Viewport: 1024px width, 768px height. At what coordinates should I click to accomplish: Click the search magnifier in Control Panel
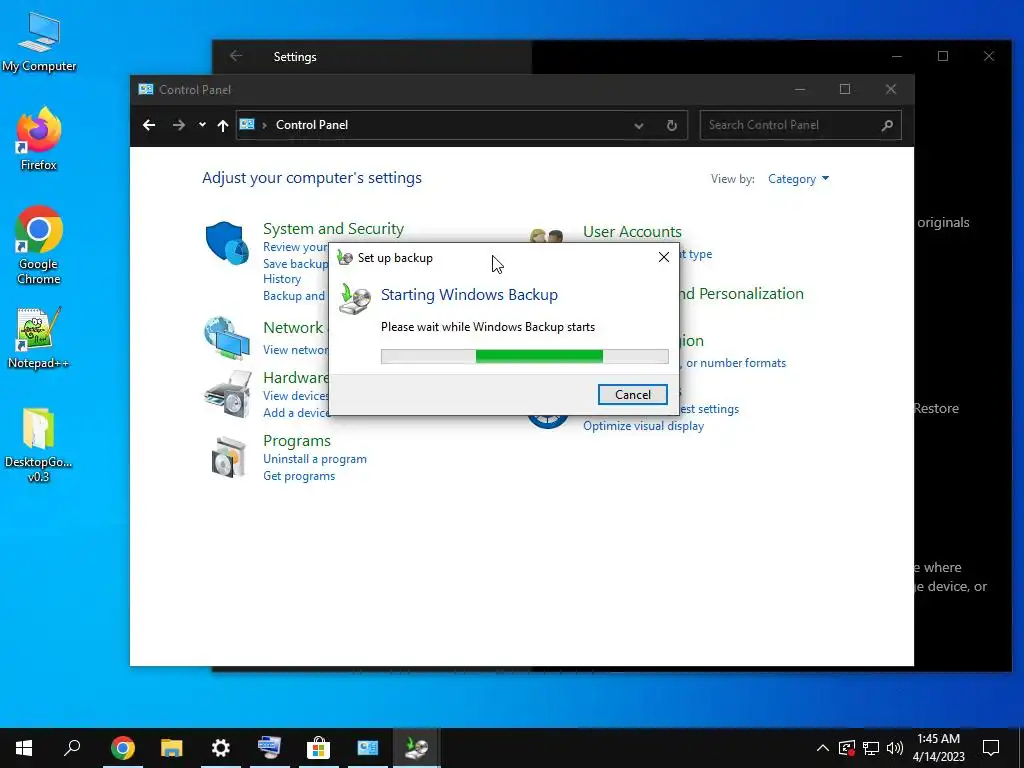[x=887, y=125]
